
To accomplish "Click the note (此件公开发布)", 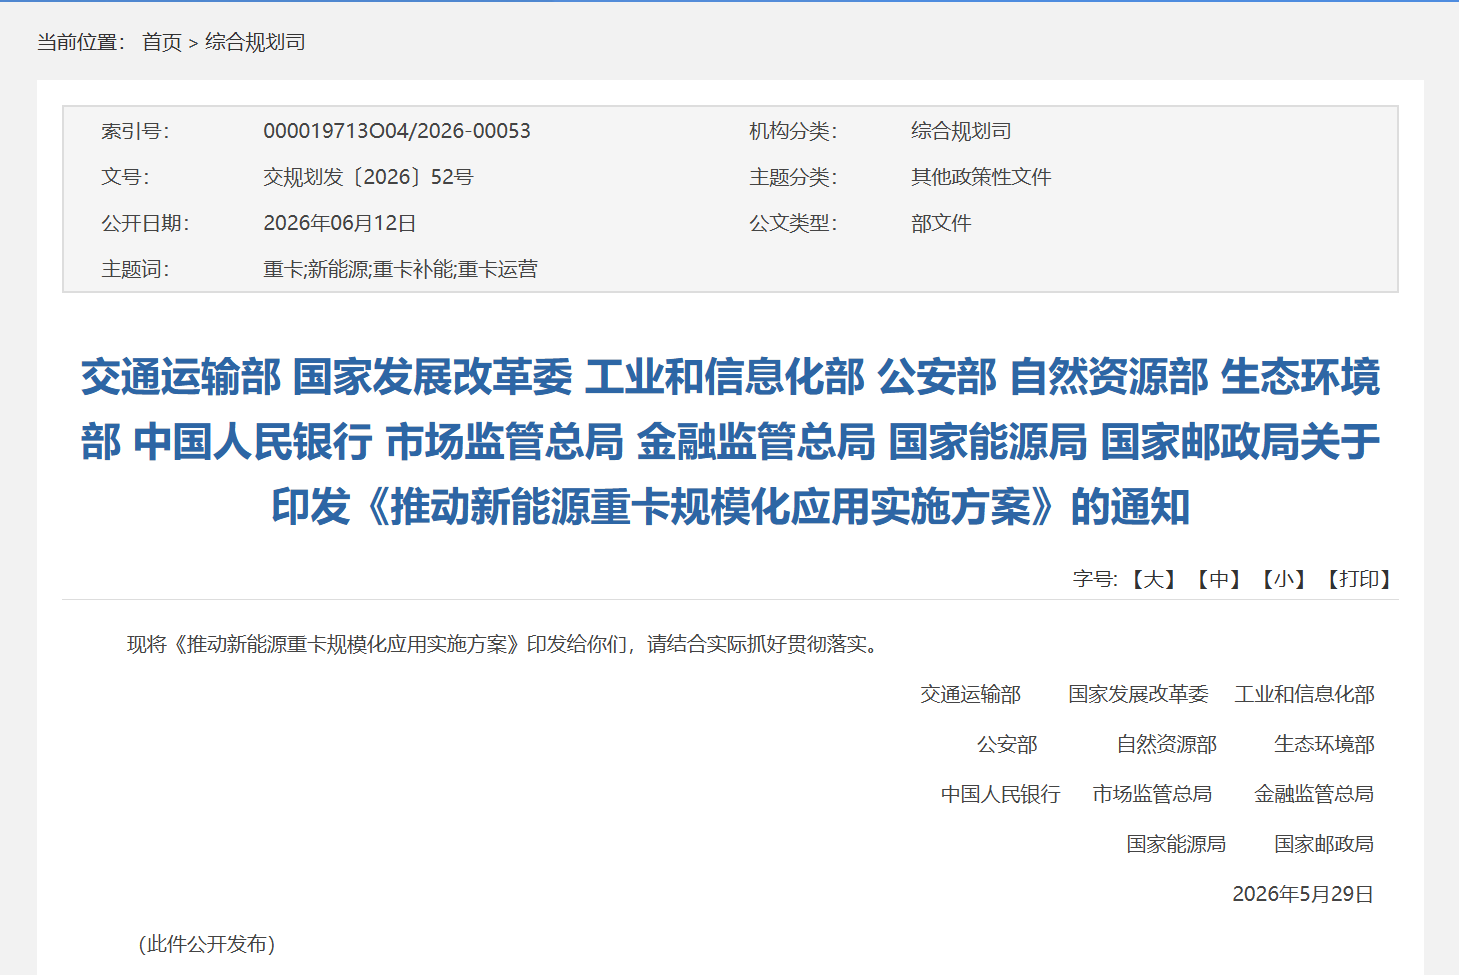I will pos(207,944).
